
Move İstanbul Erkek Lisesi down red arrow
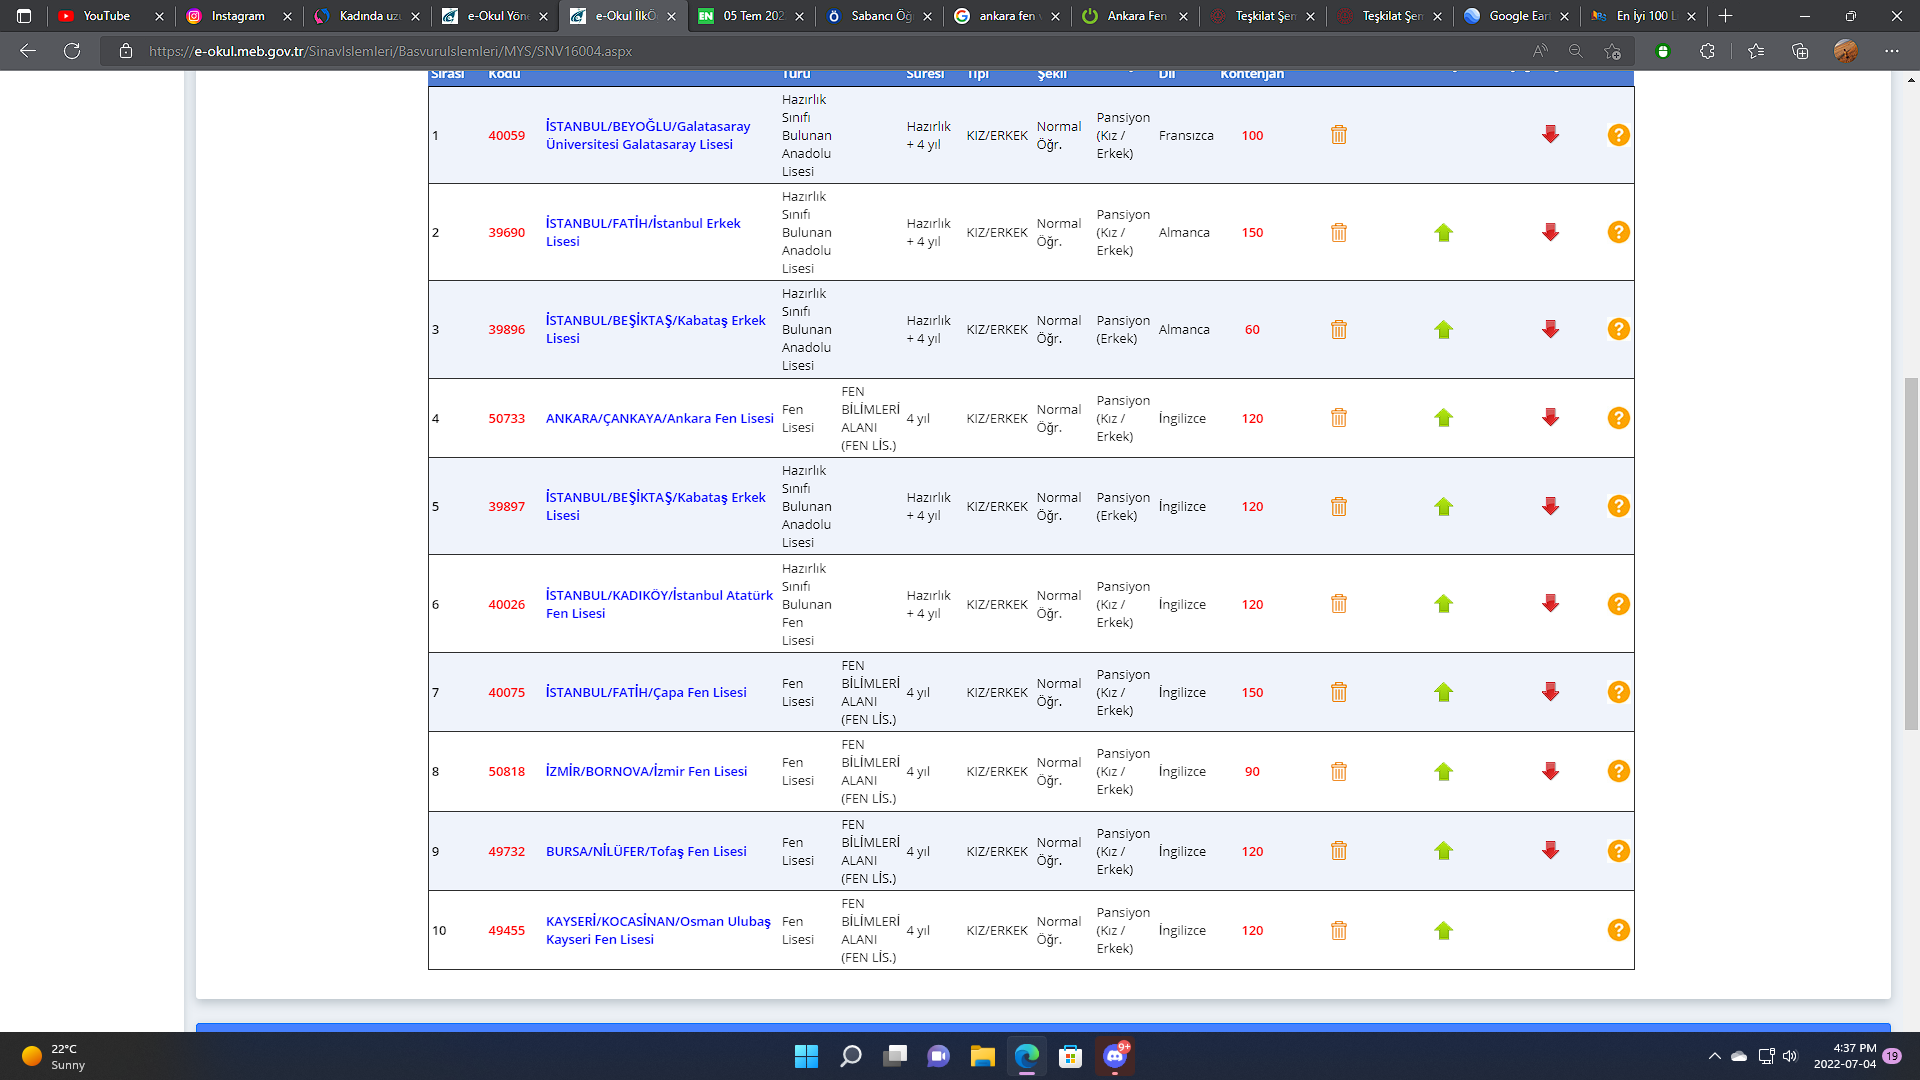coord(1550,232)
